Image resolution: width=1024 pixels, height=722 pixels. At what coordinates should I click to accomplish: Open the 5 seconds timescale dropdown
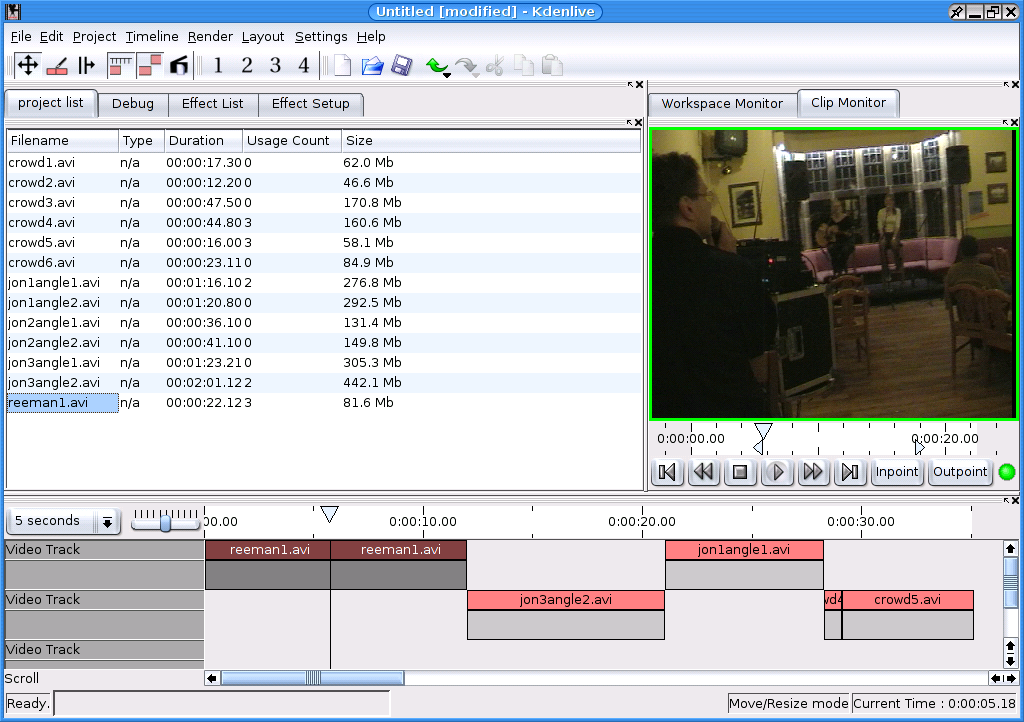107,521
